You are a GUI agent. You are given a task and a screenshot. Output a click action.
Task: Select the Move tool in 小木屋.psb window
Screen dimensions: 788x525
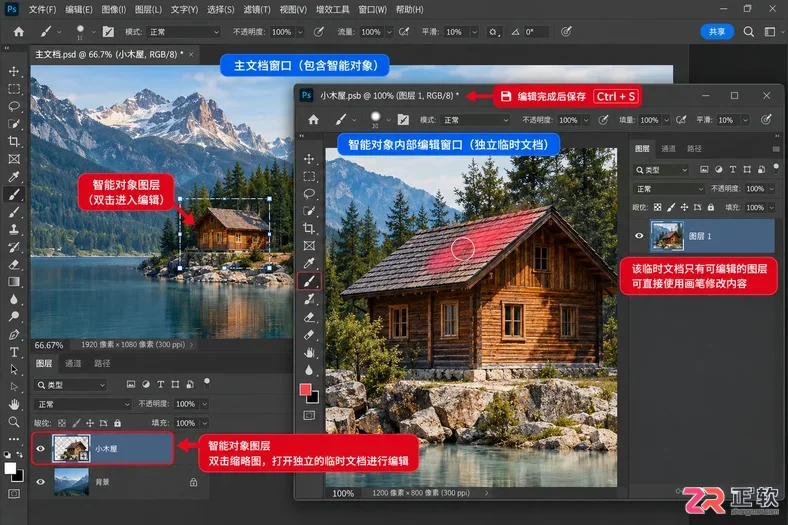point(309,159)
